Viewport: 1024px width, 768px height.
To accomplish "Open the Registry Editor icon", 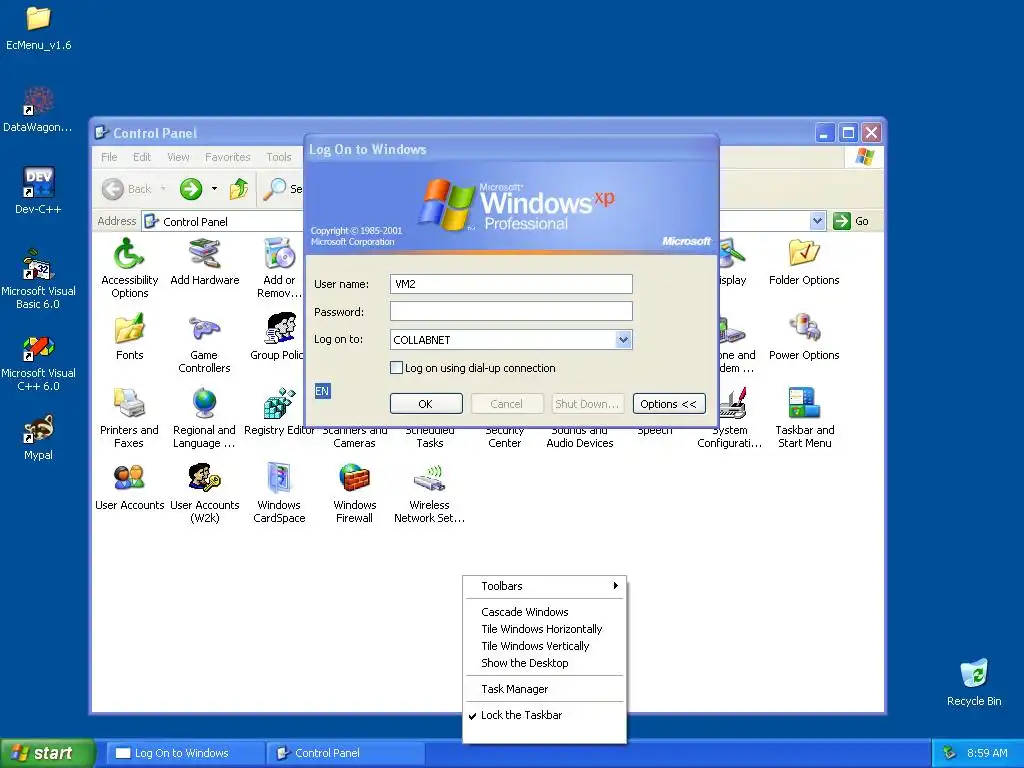I will pyautogui.click(x=279, y=411).
